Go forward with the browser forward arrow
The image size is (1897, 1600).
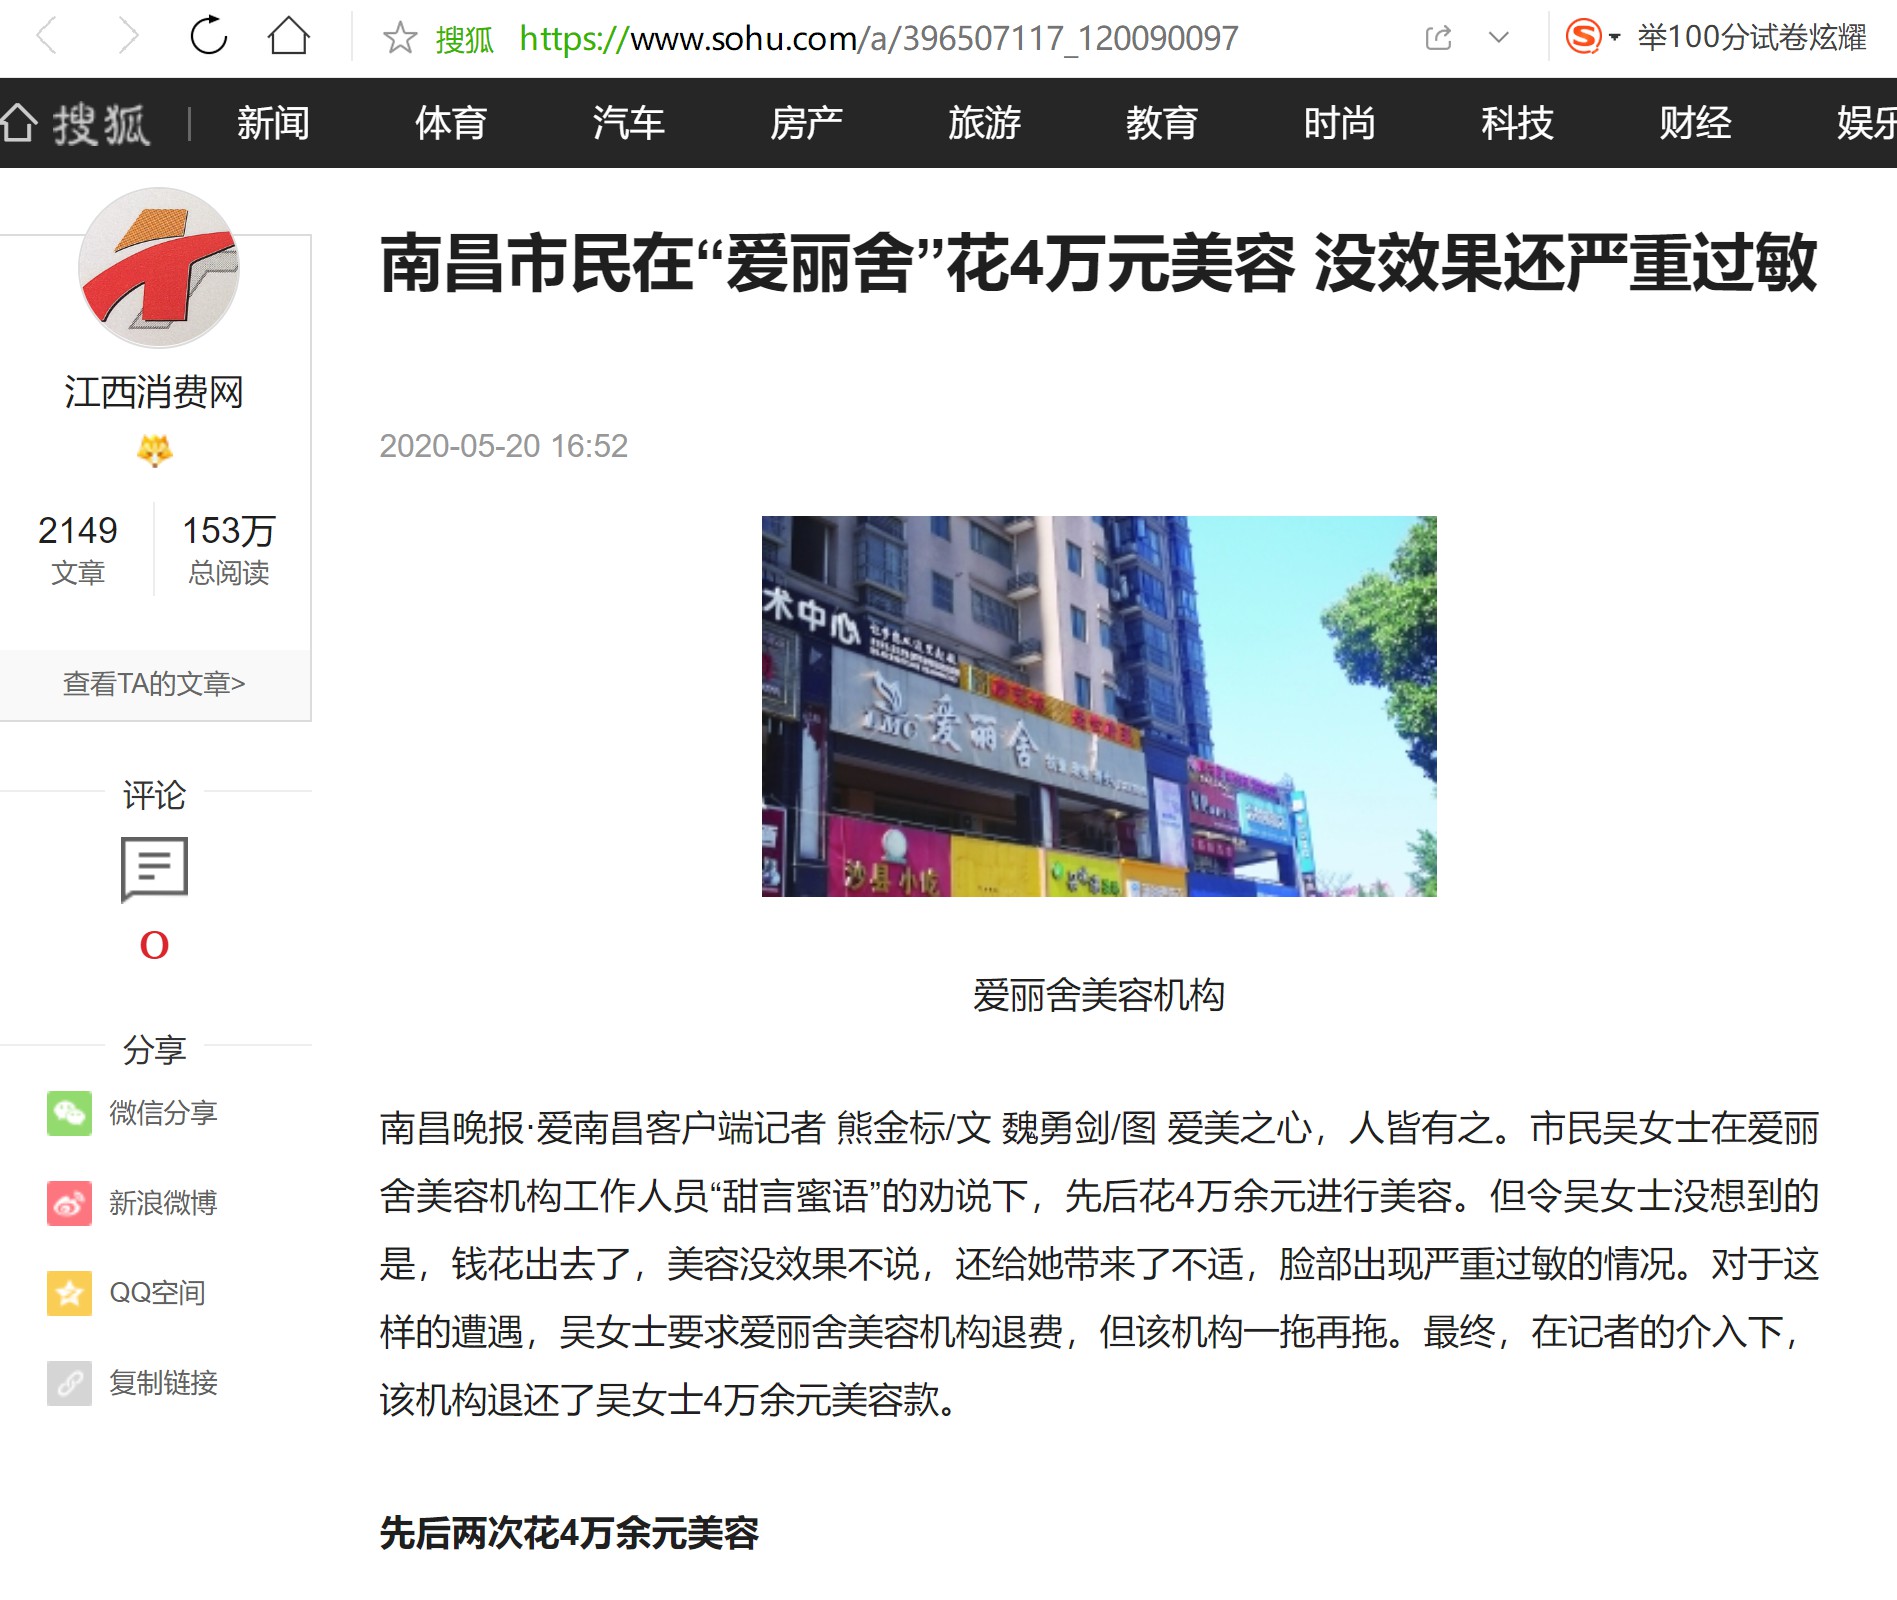127,37
